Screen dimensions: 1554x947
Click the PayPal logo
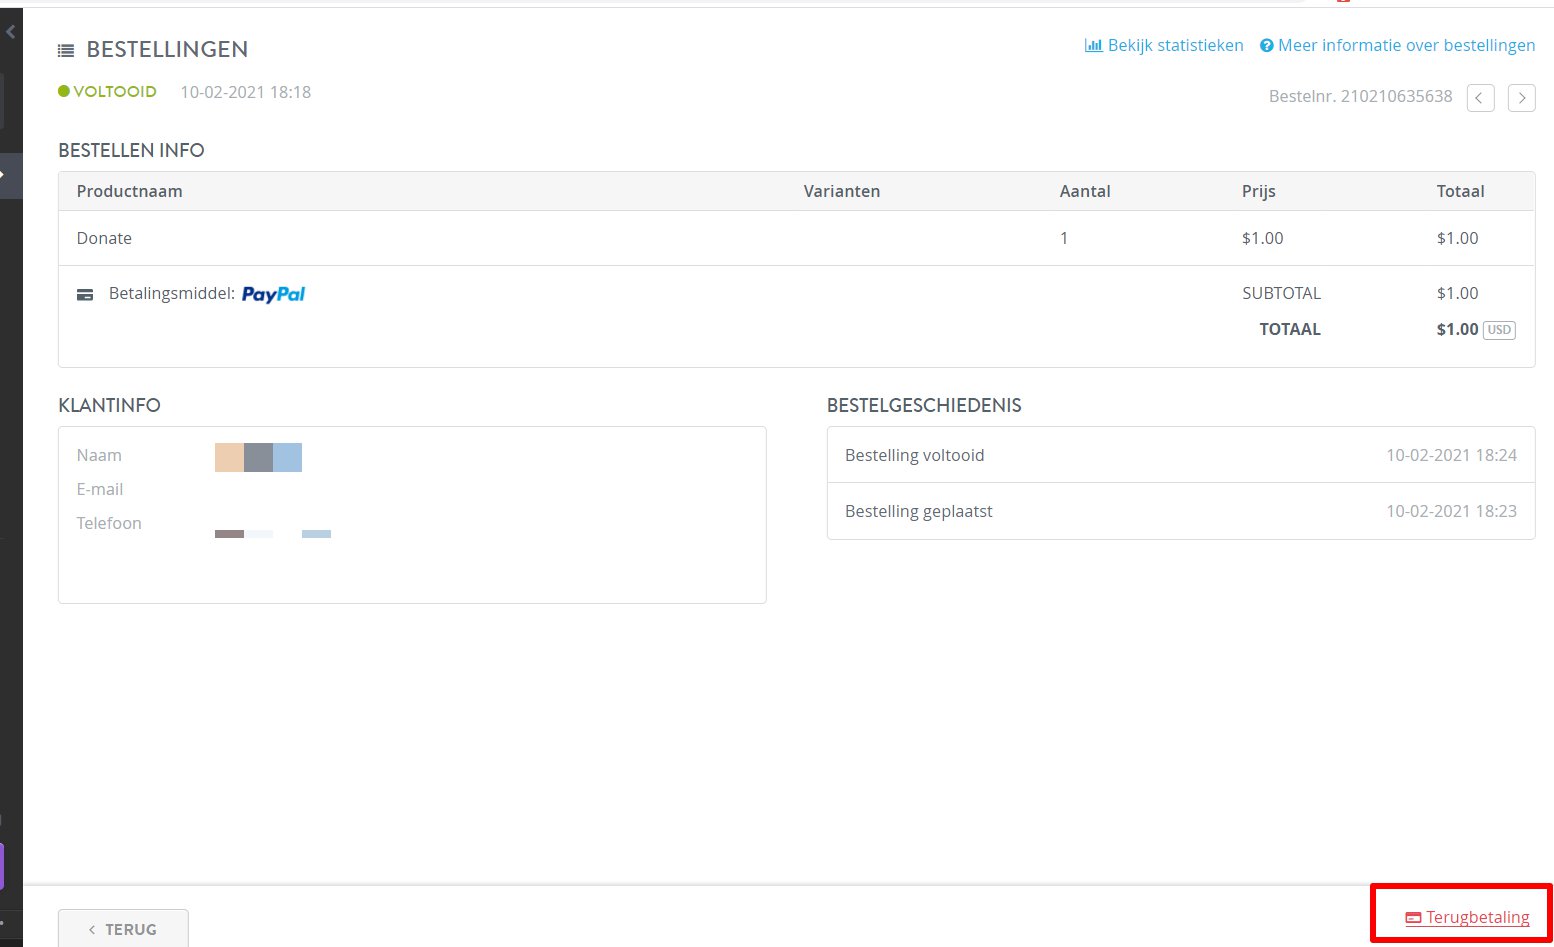click(x=273, y=294)
